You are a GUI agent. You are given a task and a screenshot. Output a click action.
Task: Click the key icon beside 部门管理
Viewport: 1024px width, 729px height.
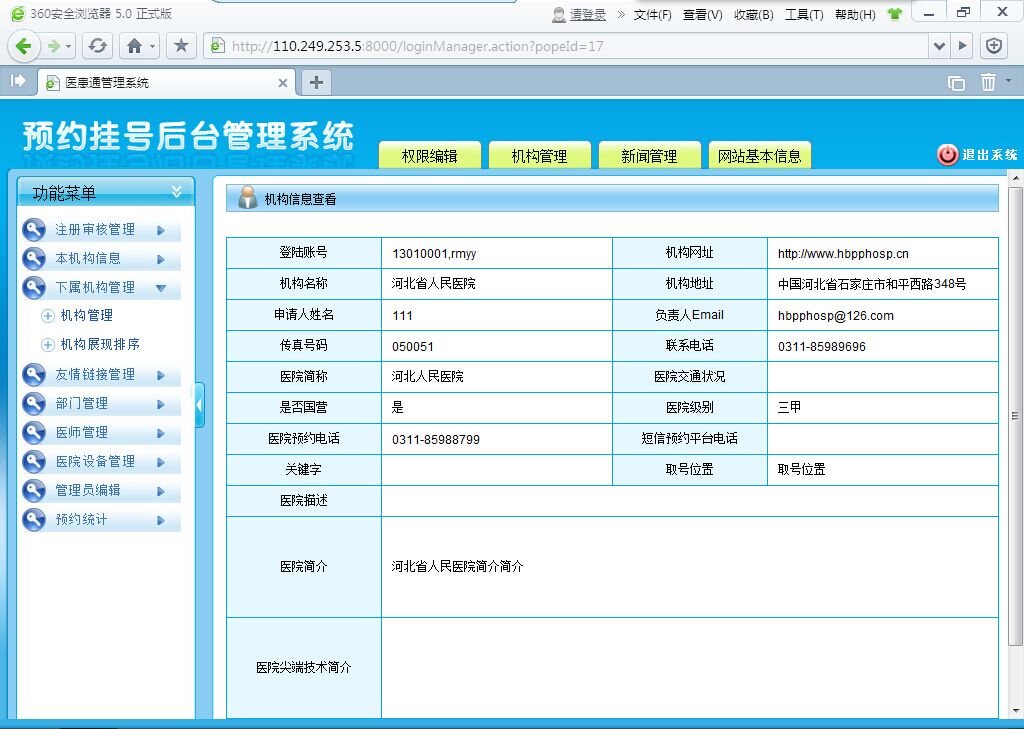33,404
